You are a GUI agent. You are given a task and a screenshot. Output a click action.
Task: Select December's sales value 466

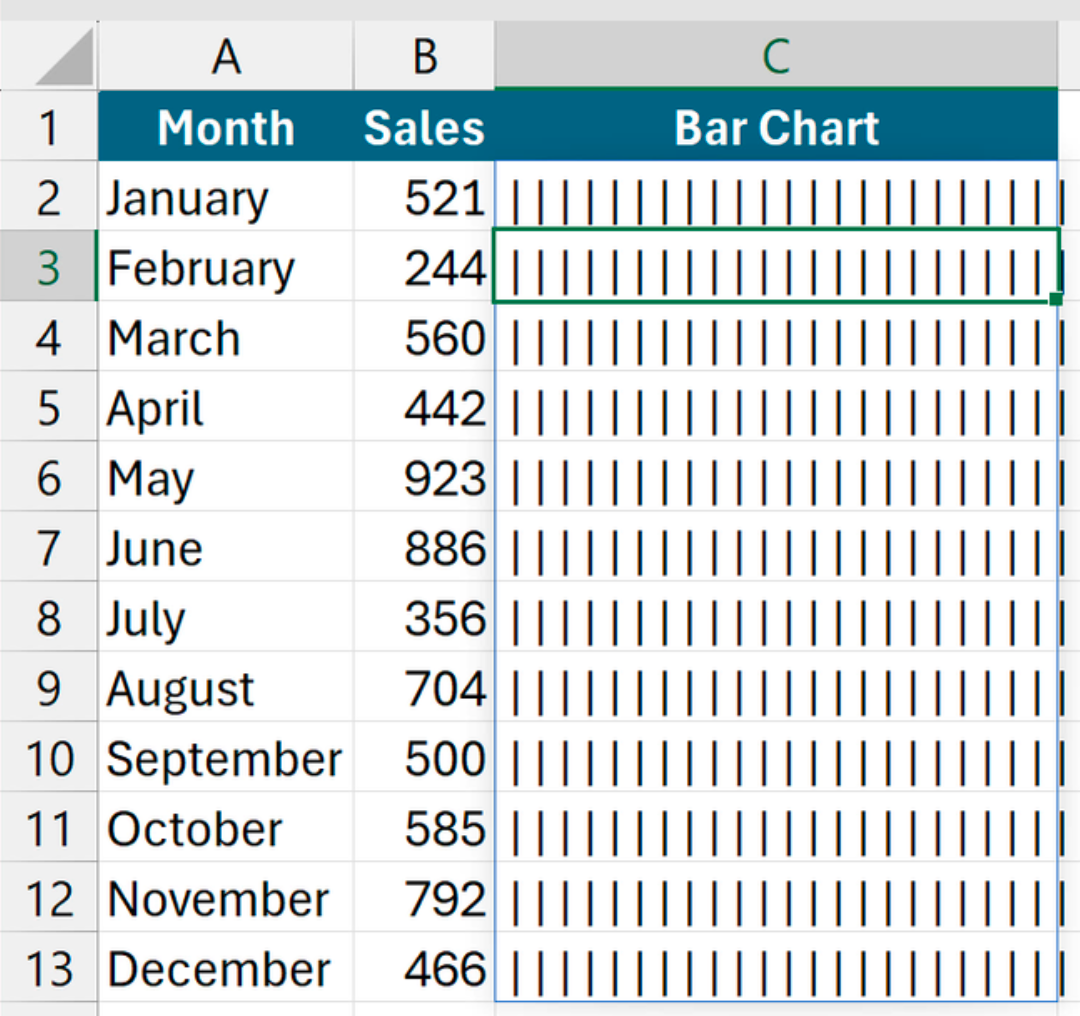424,969
